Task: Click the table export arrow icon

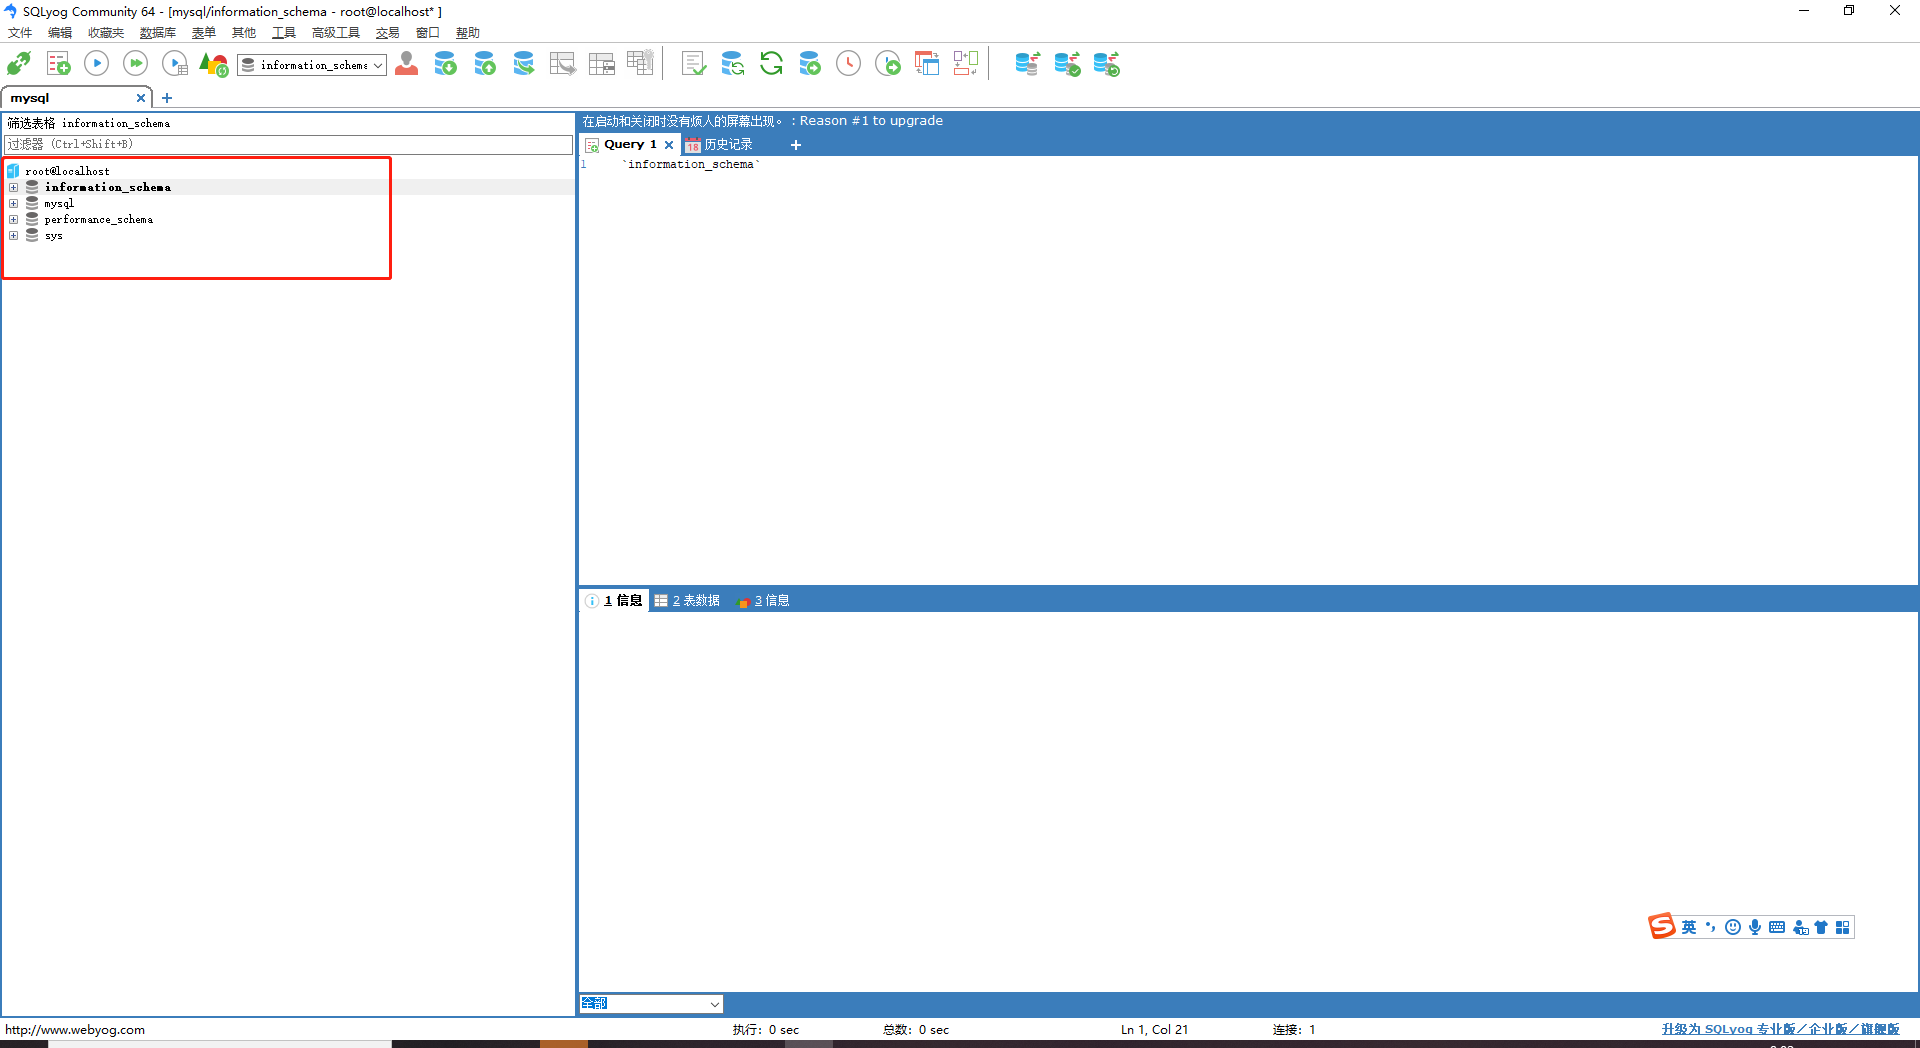Action: pyautogui.click(x=563, y=64)
